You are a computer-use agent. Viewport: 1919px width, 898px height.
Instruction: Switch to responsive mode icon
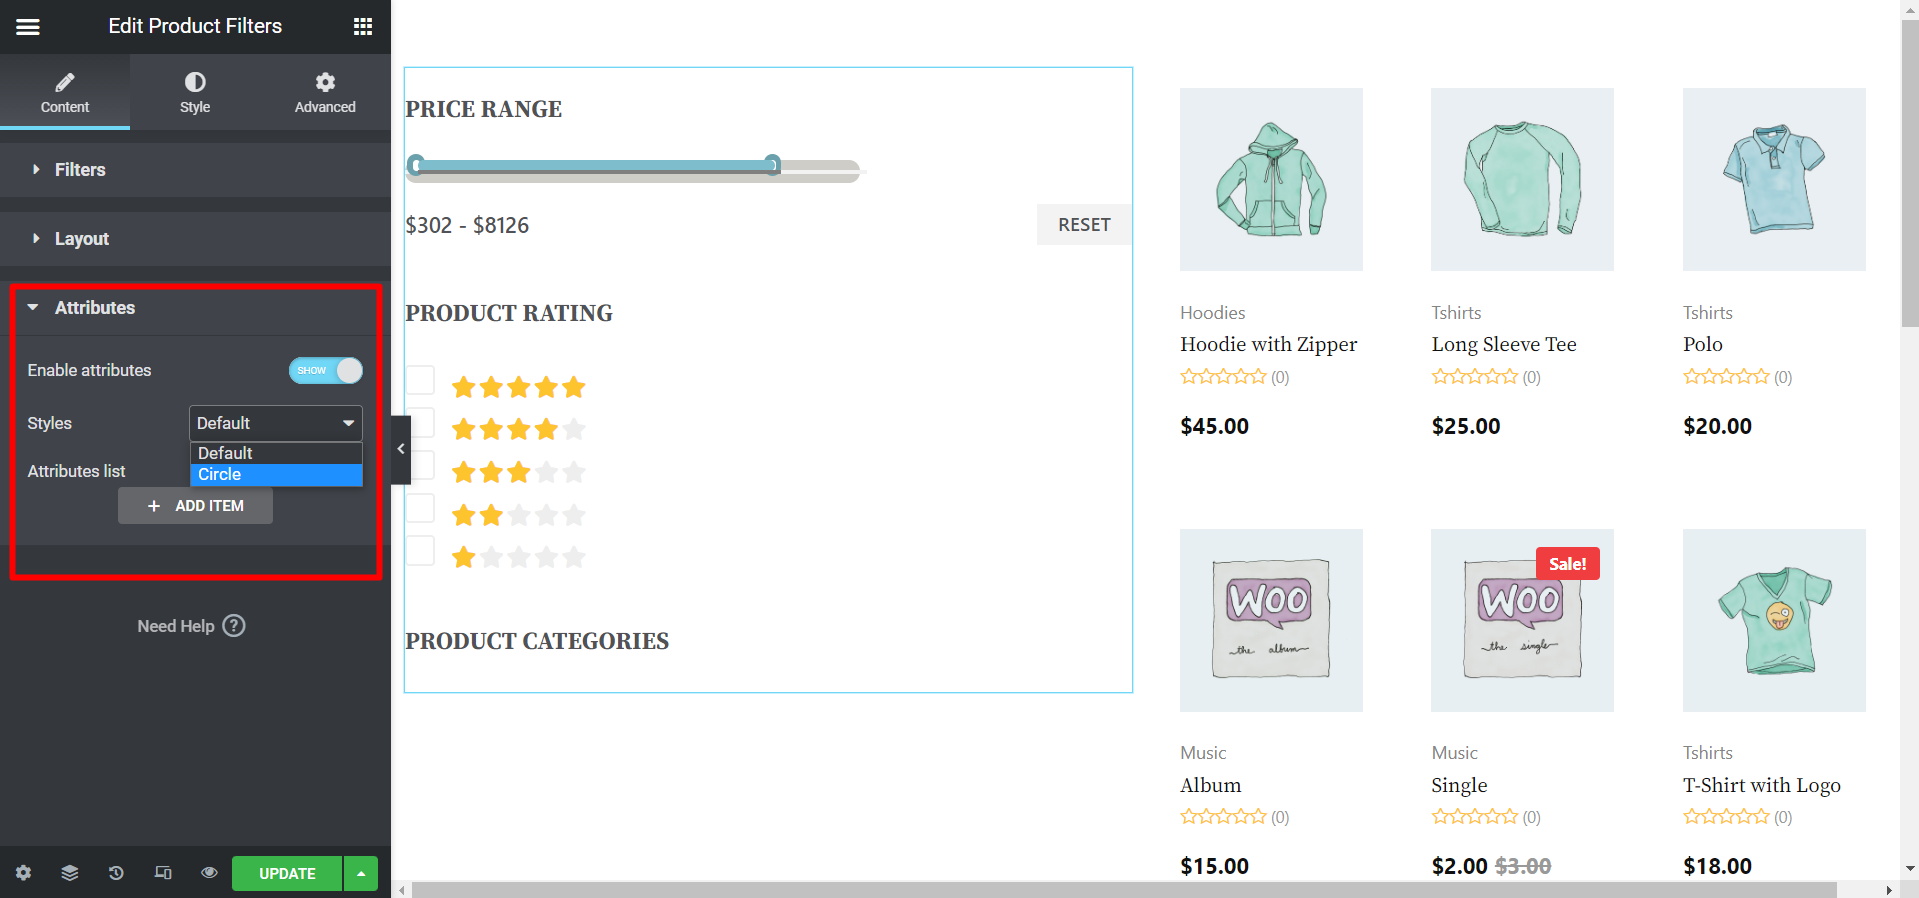(x=163, y=873)
